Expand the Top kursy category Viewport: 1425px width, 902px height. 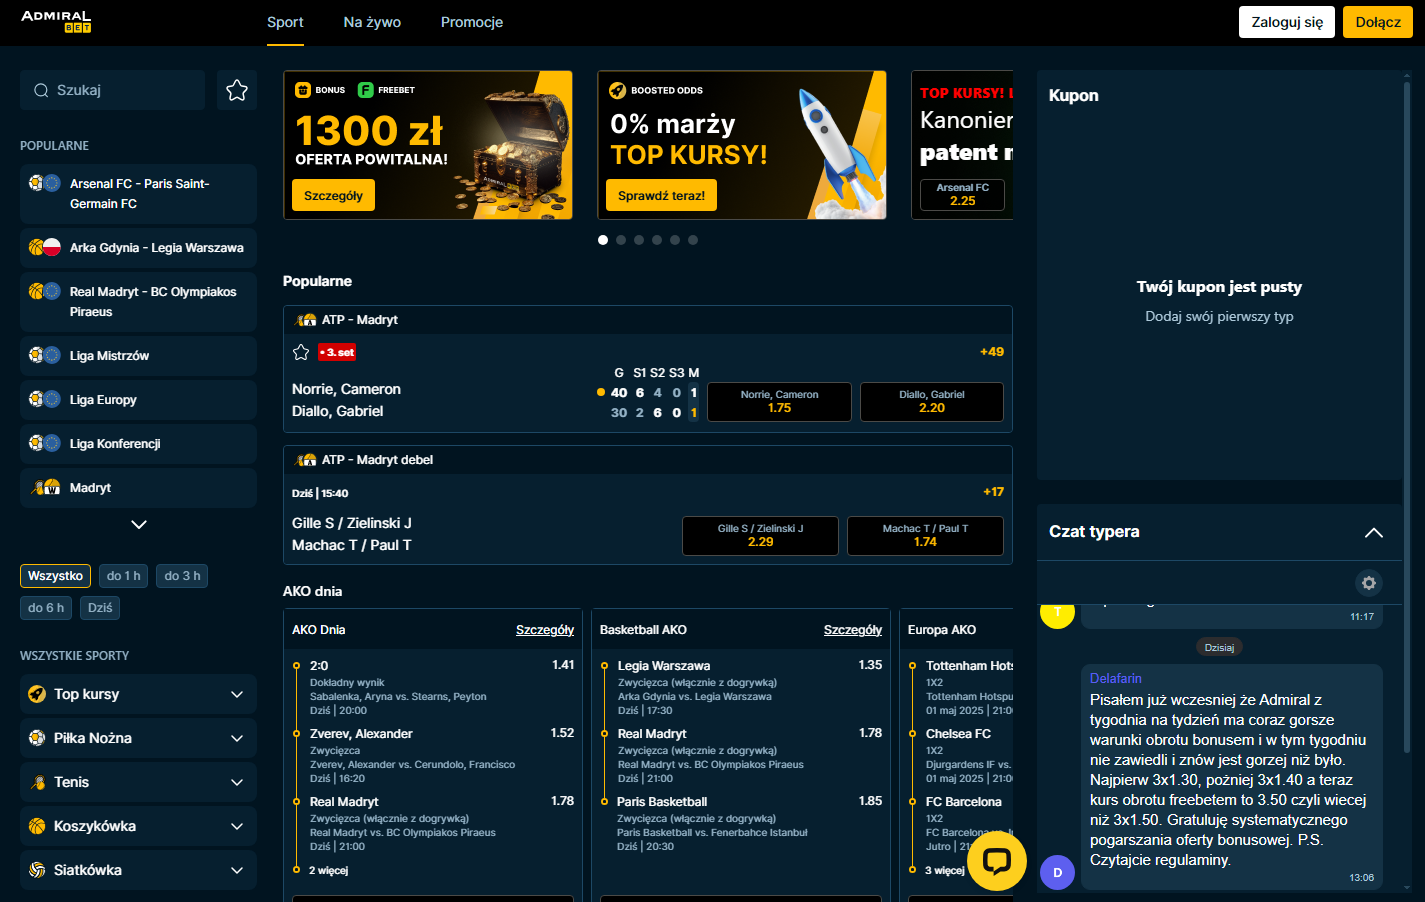237,694
